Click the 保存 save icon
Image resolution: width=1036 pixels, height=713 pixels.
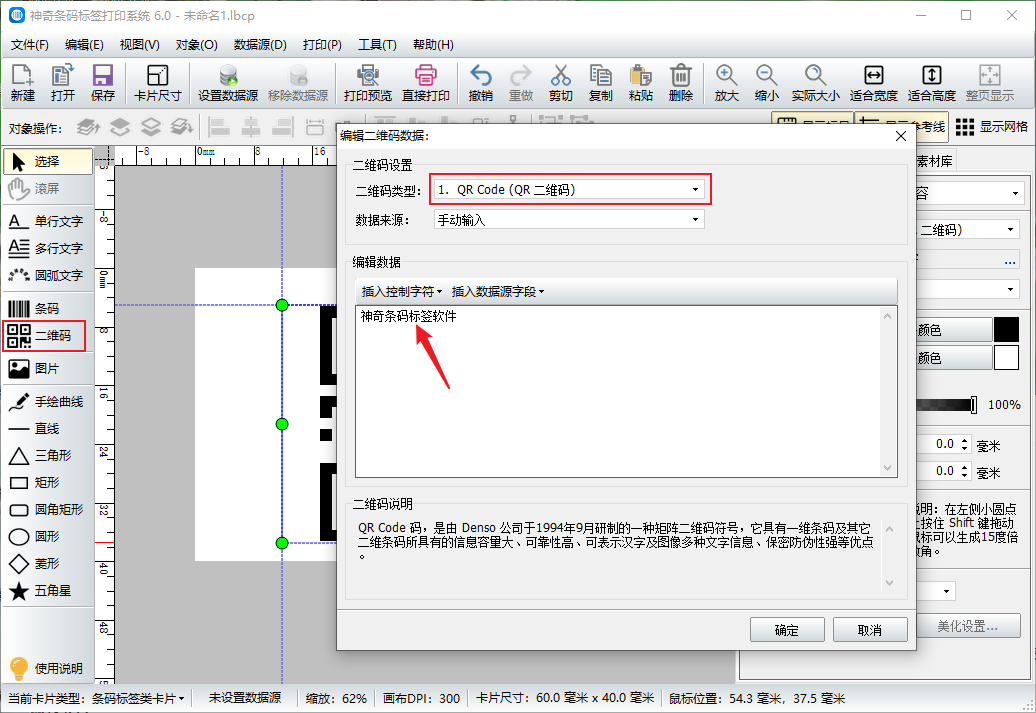click(102, 83)
